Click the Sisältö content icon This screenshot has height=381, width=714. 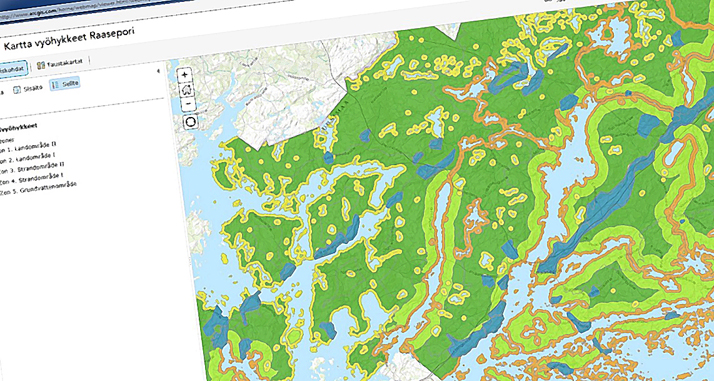click(17, 90)
